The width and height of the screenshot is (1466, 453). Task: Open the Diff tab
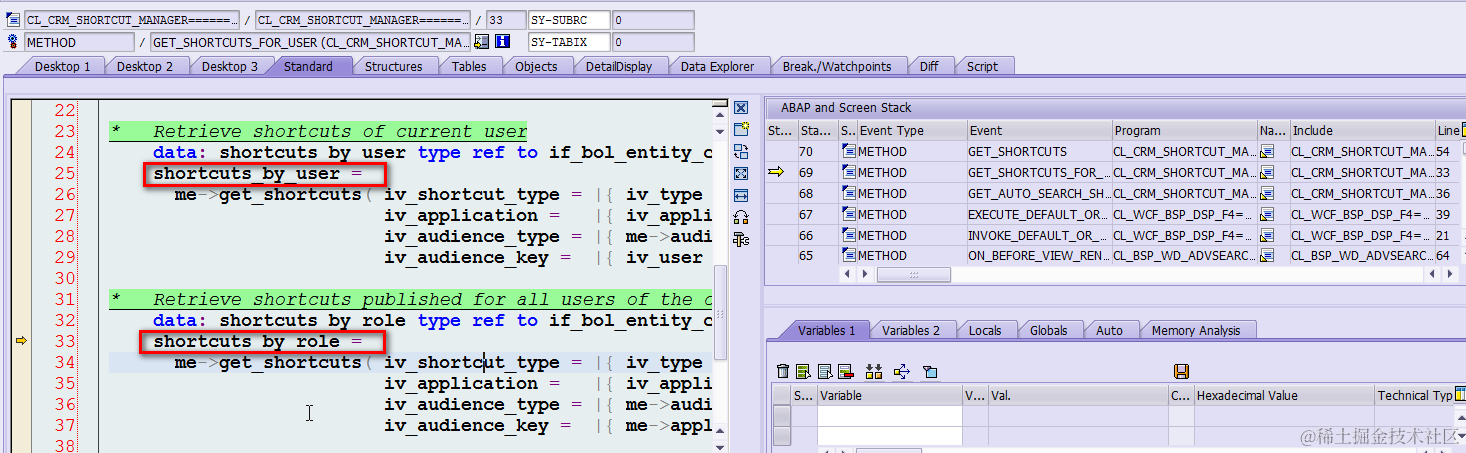(x=929, y=66)
